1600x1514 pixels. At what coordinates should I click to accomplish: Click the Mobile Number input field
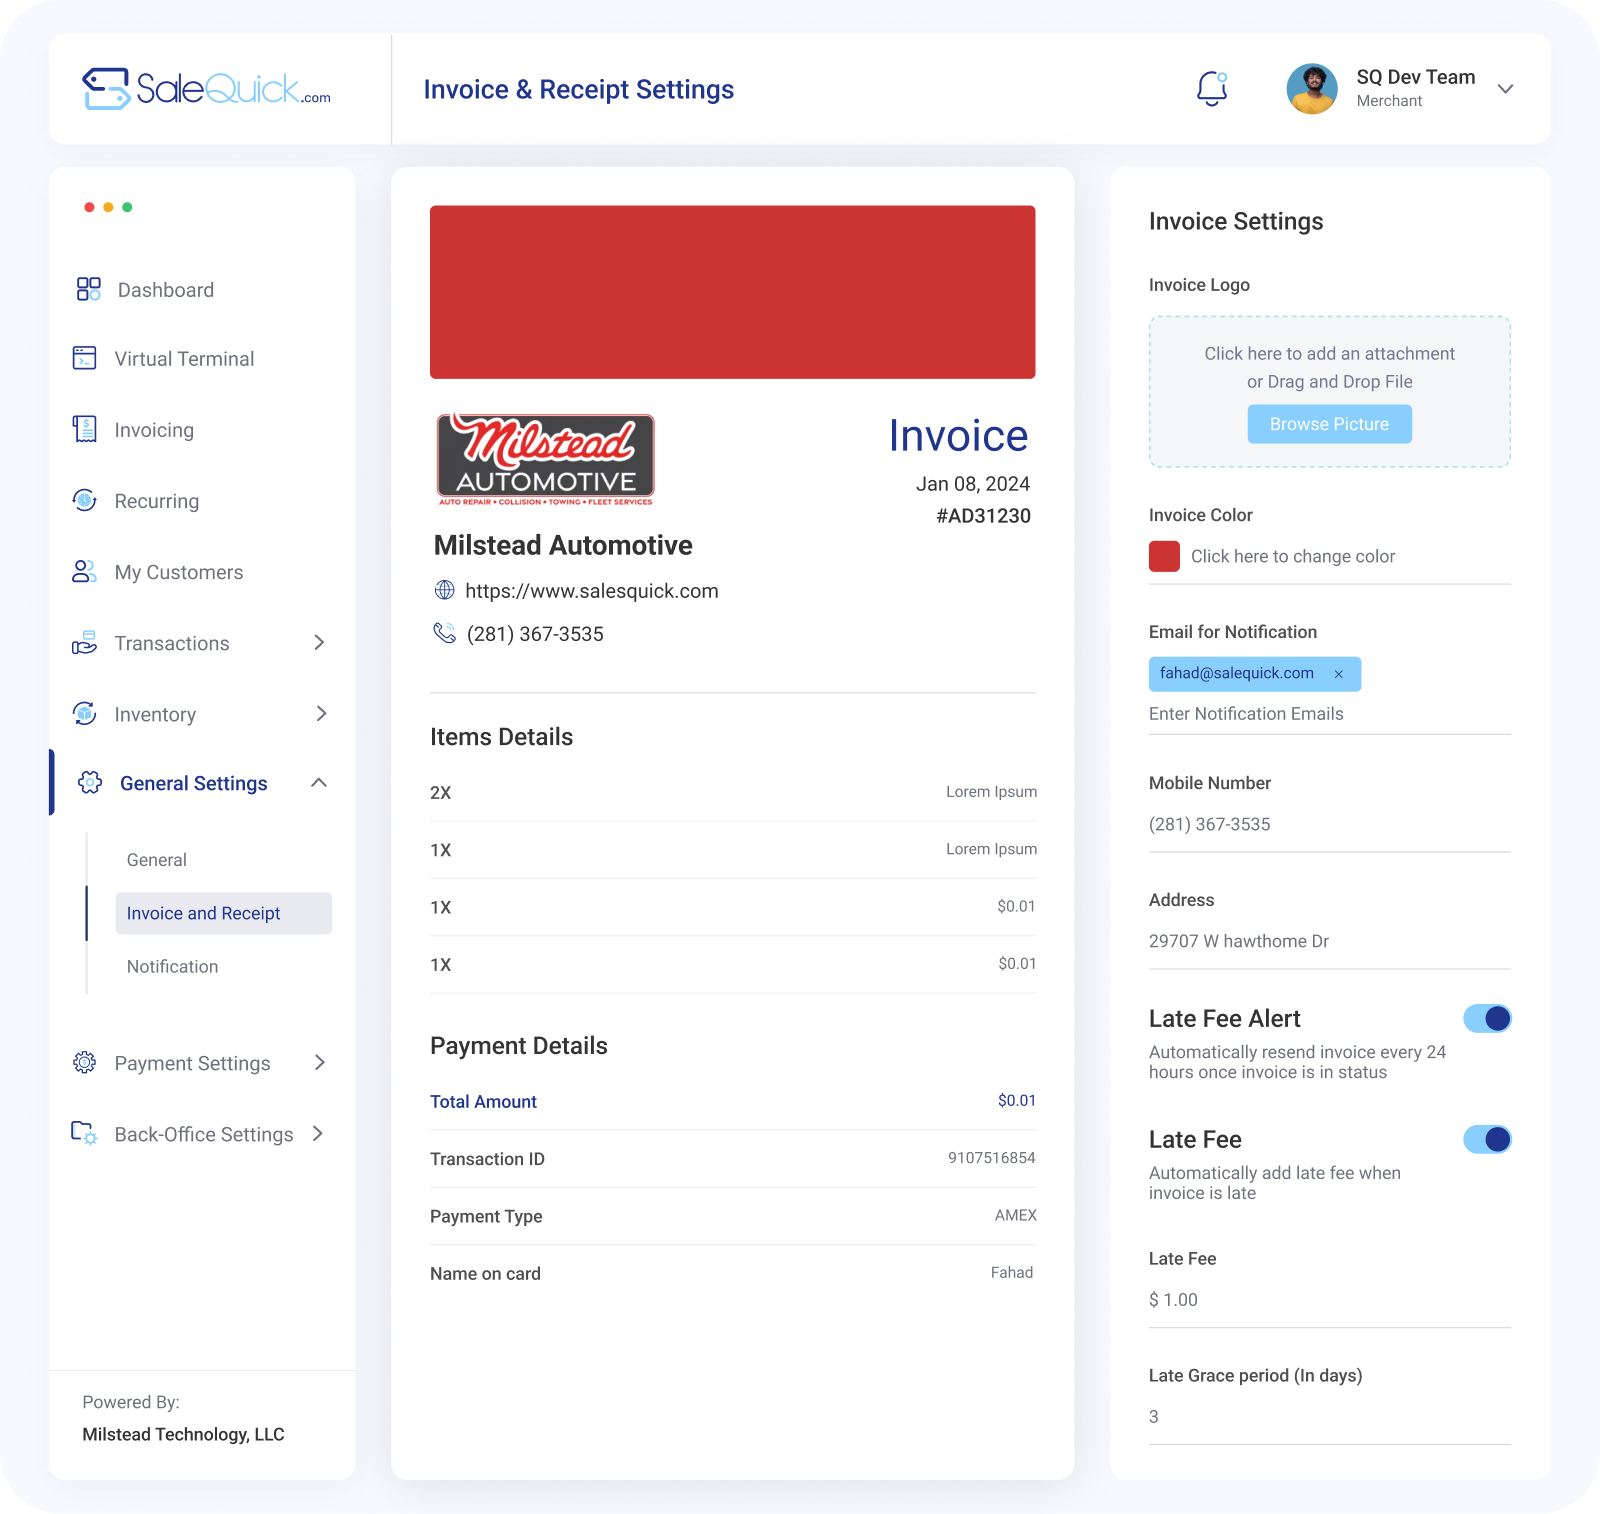1329,825
